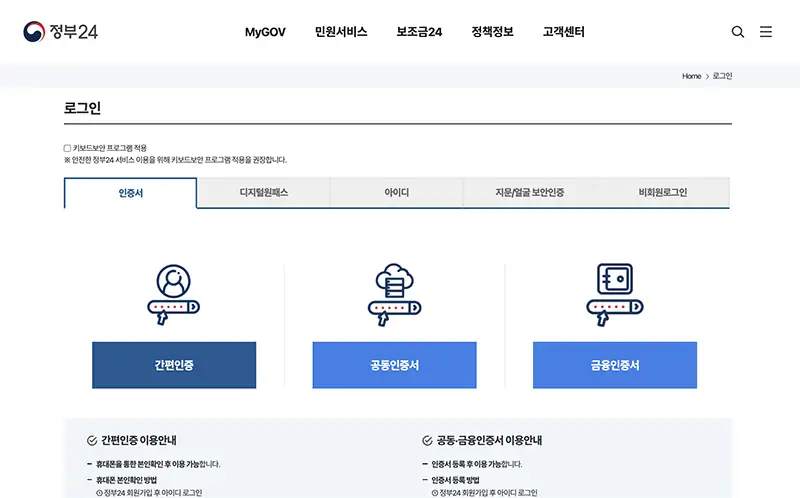Click the 로그인 page title

click(82, 108)
